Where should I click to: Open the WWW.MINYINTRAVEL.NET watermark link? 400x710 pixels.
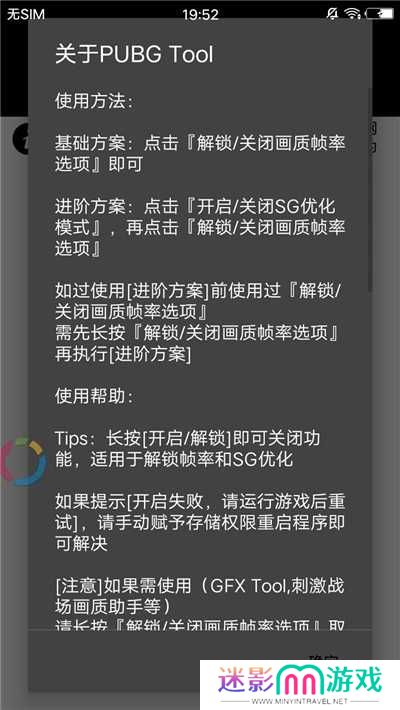click(299, 702)
